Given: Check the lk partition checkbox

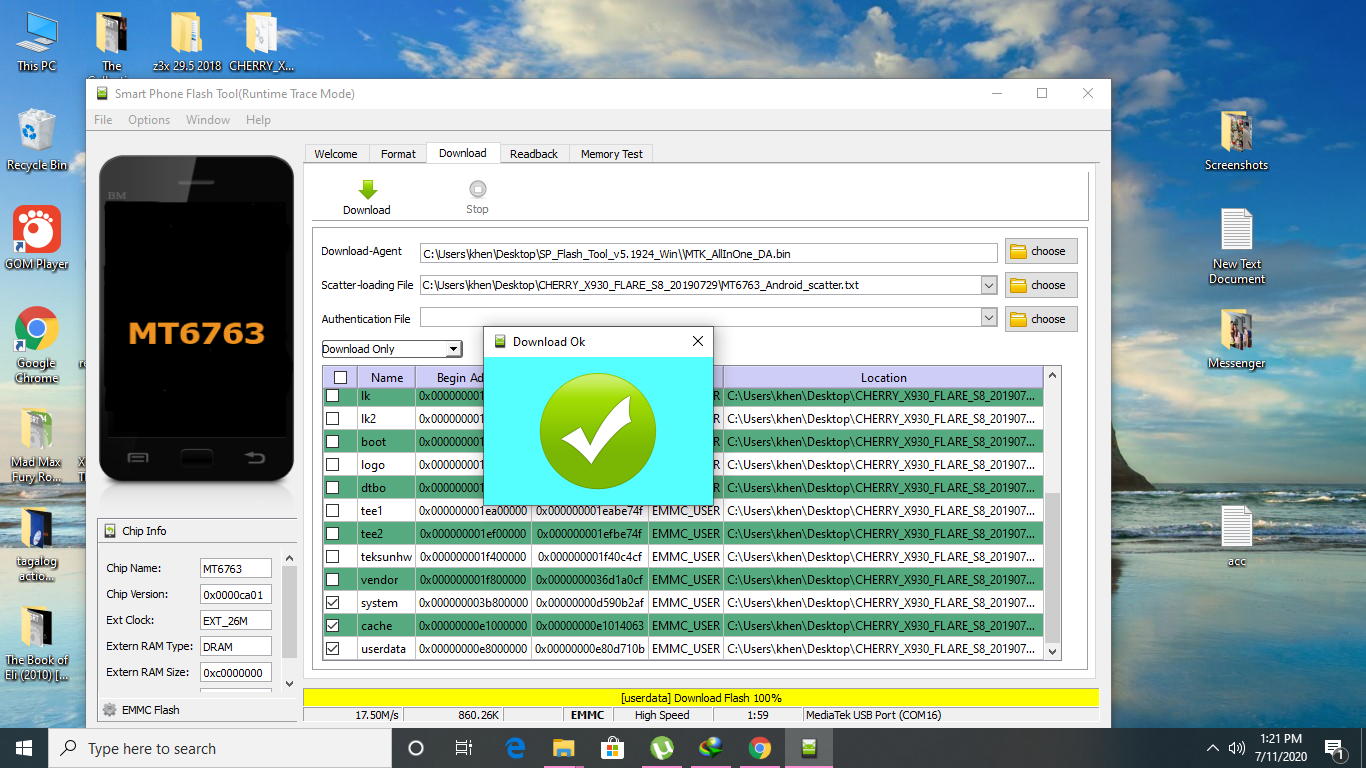Looking at the screenshot, I should [333, 396].
